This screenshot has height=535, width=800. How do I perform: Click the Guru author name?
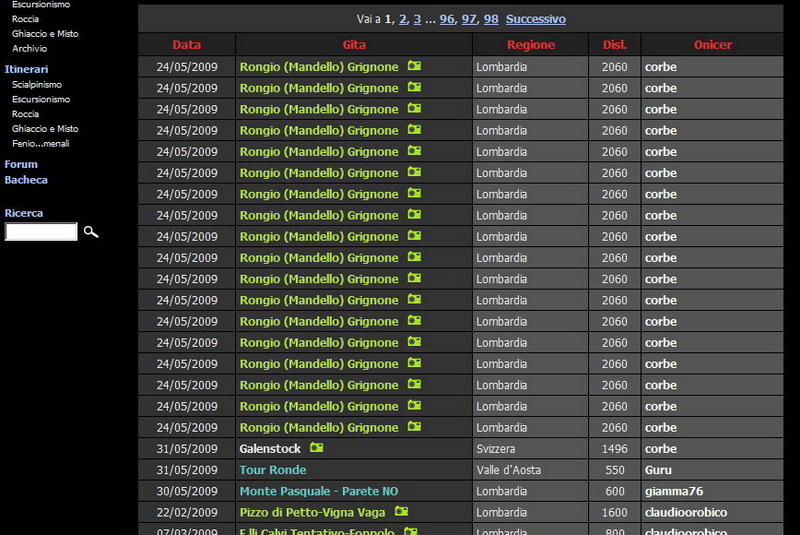pos(658,470)
